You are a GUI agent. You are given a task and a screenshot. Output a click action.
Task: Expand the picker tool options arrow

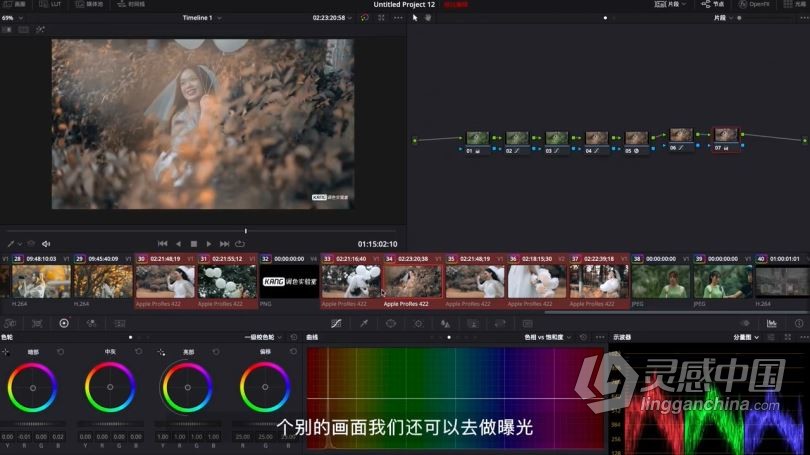[x=20, y=244]
